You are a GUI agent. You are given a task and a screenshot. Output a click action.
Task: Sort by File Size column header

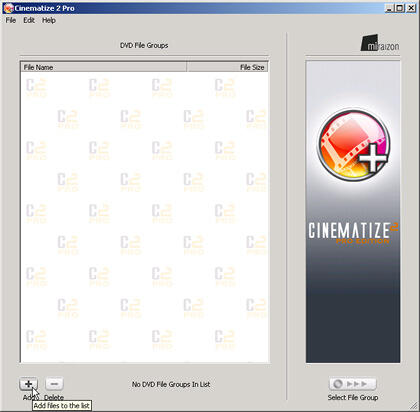[x=227, y=67]
